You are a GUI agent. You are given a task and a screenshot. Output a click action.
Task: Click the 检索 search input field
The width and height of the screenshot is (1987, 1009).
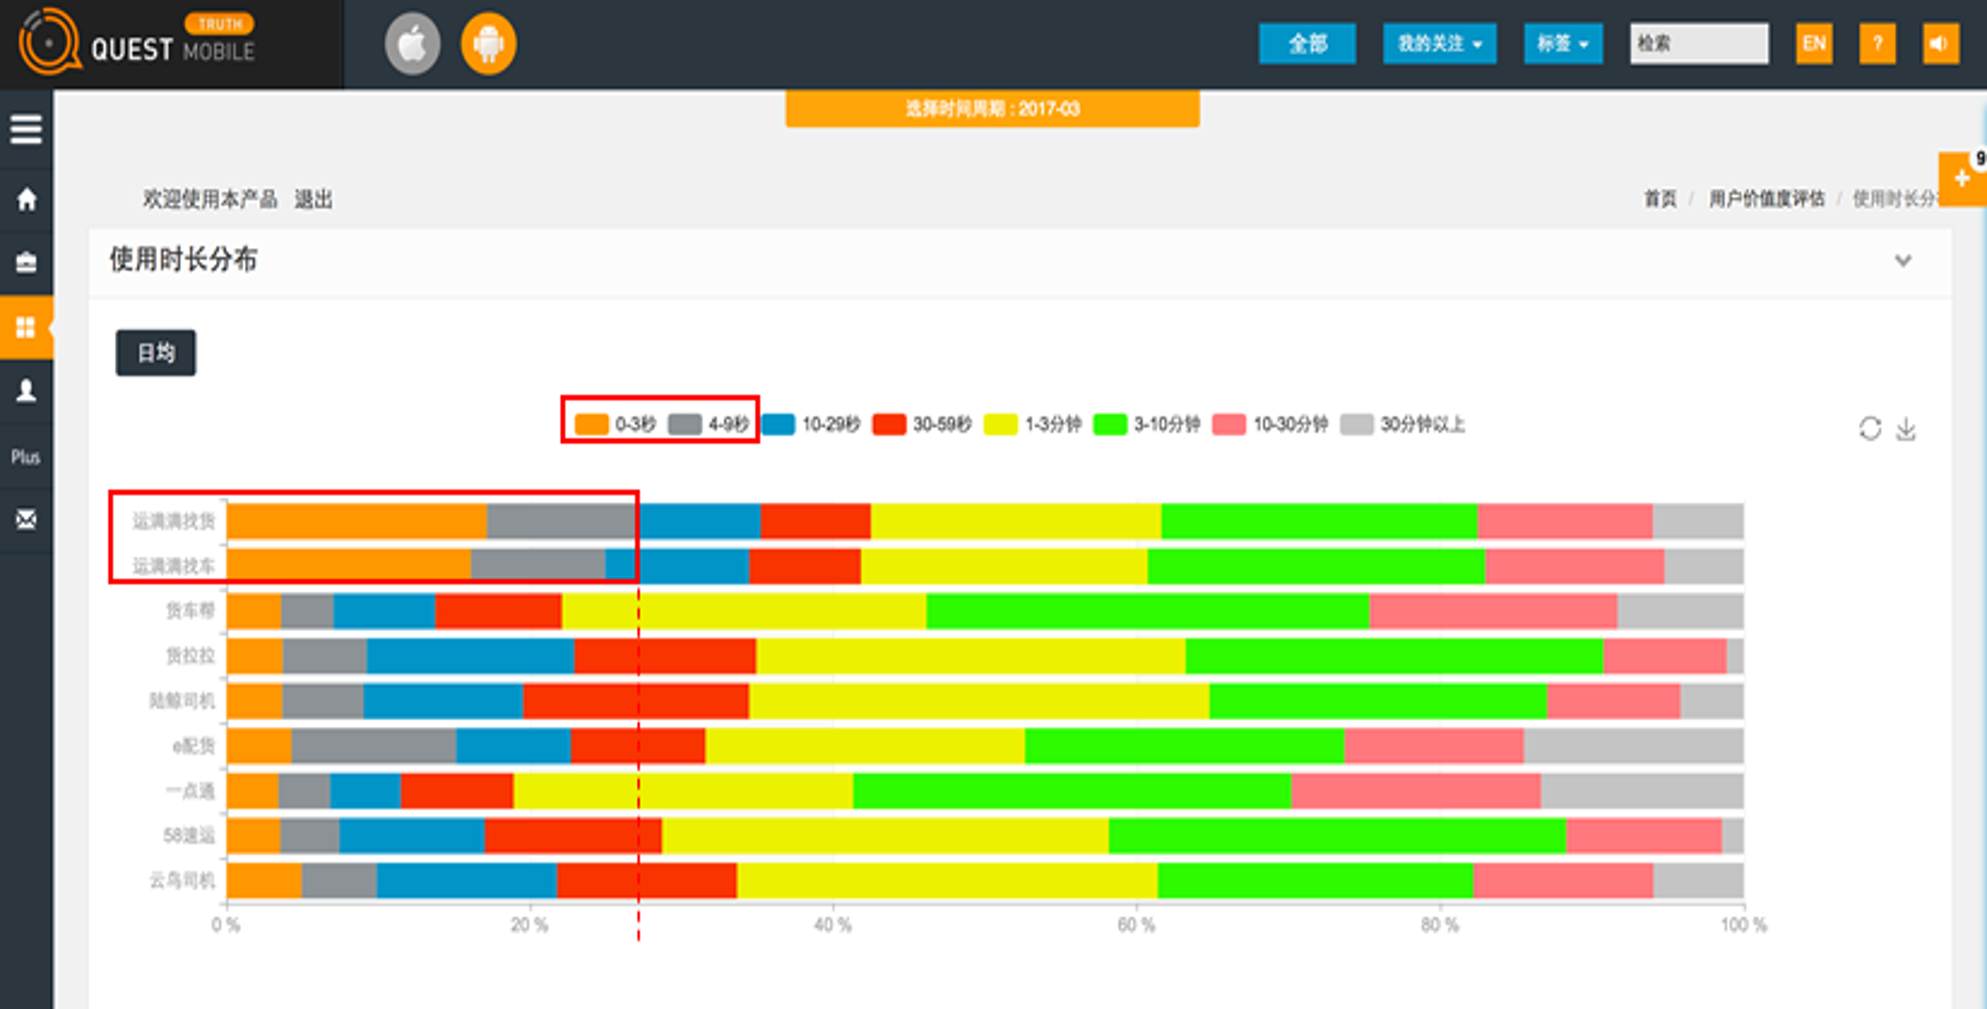point(1698,44)
